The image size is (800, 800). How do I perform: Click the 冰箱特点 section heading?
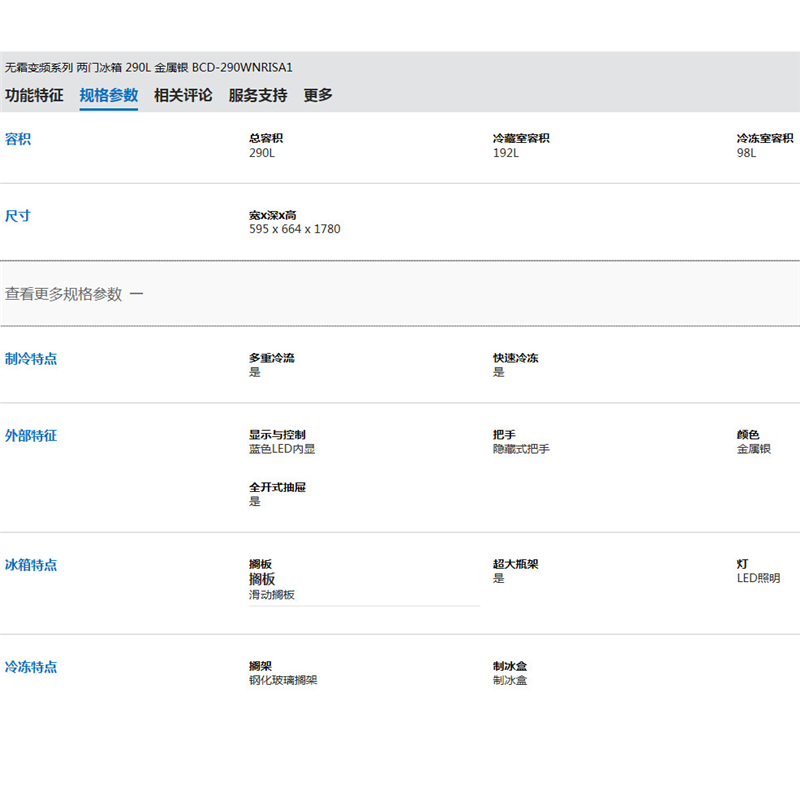click(31, 565)
